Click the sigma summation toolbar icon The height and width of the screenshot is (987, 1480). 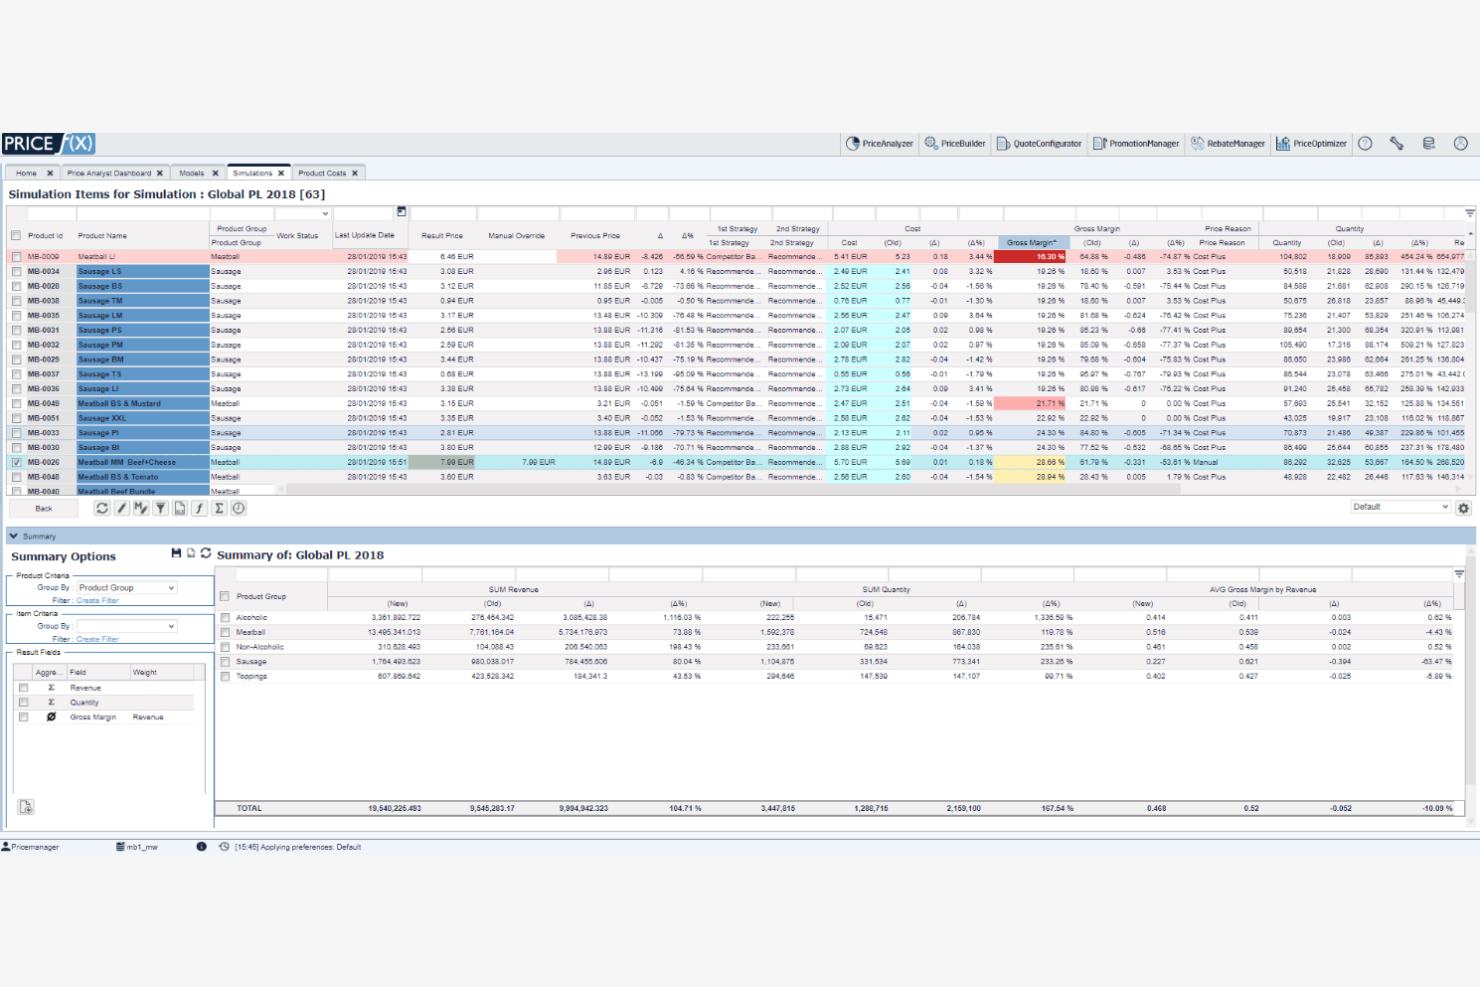tap(221, 508)
